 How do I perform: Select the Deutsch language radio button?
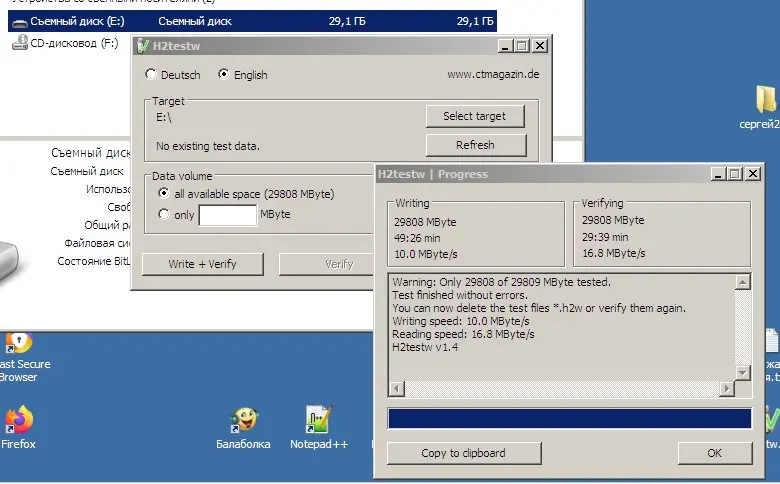[x=151, y=75]
